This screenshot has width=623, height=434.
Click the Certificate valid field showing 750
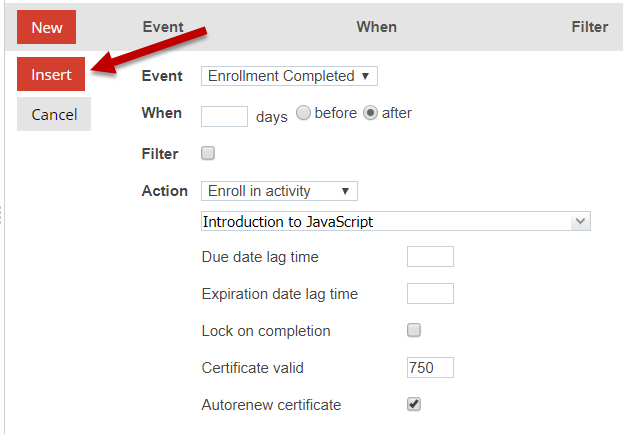pyautogui.click(x=430, y=367)
